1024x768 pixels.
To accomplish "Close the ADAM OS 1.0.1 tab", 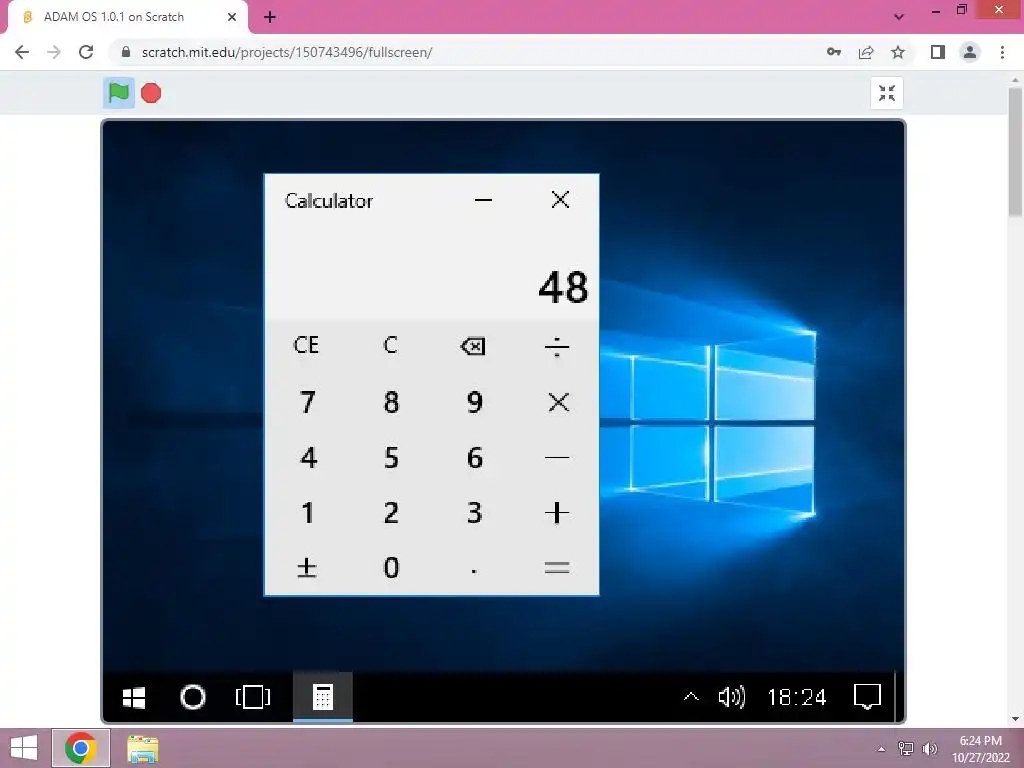I will tap(232, 17).
